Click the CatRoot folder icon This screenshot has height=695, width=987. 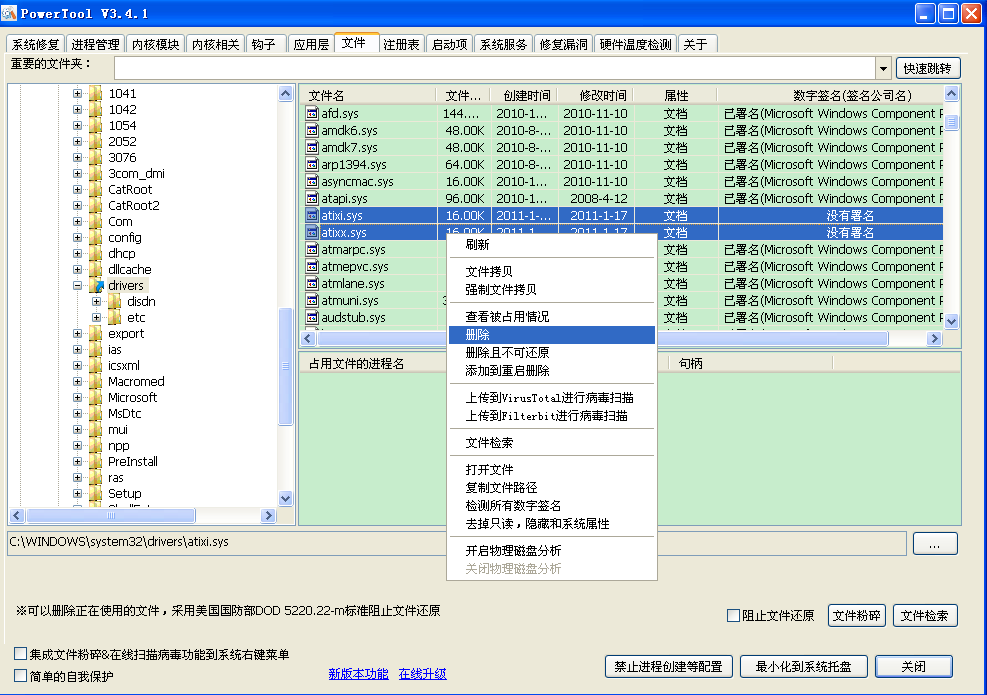[x=96, y=190]
